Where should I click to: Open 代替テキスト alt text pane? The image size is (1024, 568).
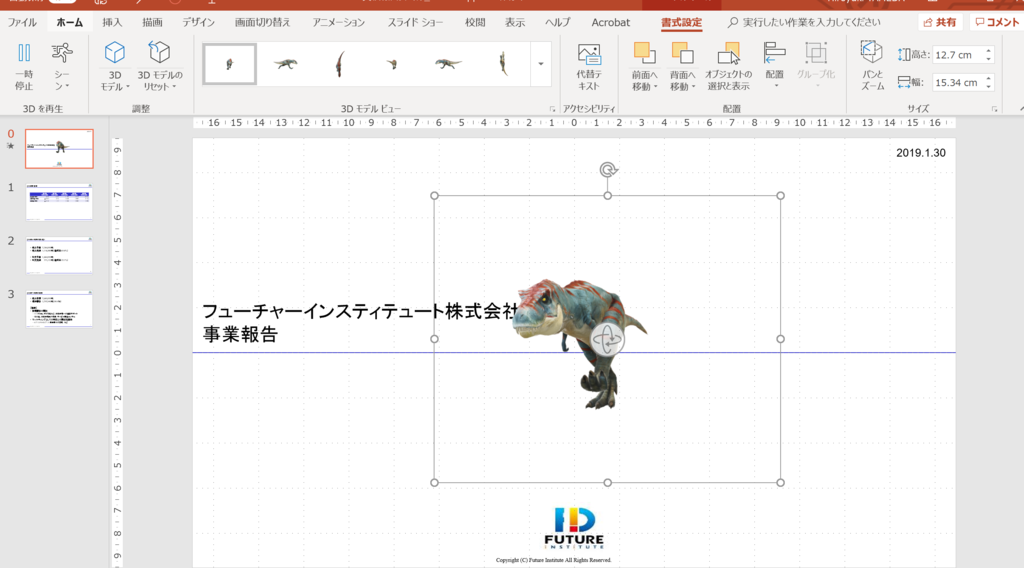[588, 67]
